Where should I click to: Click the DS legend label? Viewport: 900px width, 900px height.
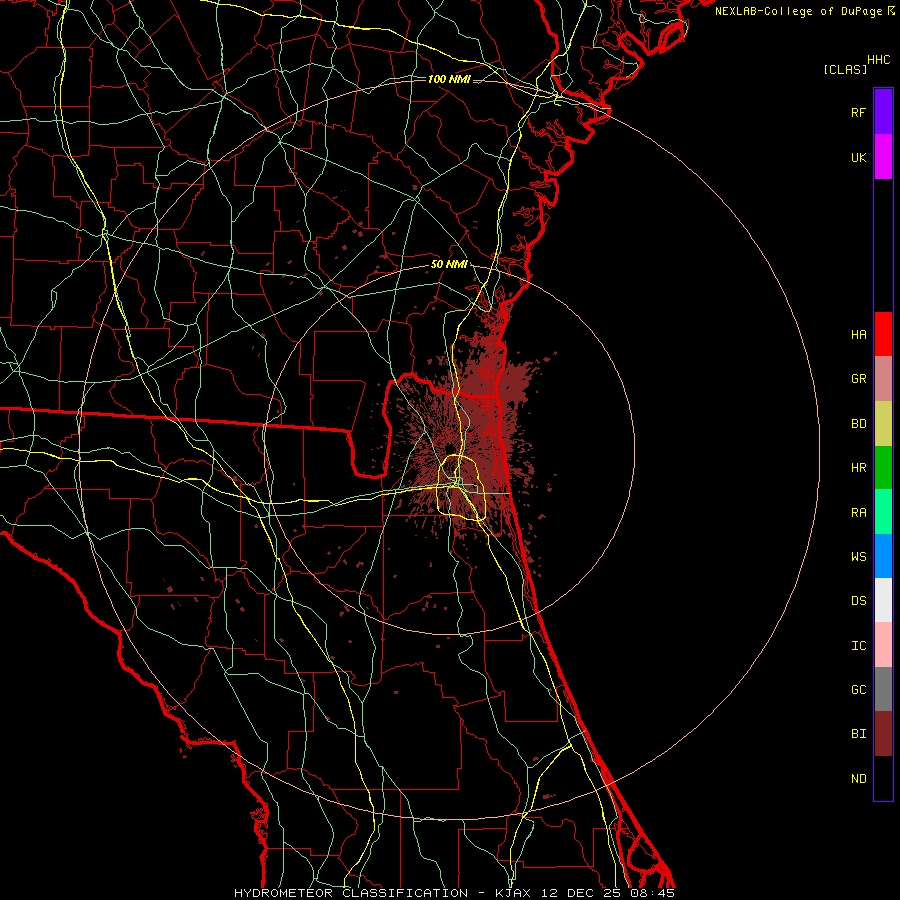pos(858,601)
